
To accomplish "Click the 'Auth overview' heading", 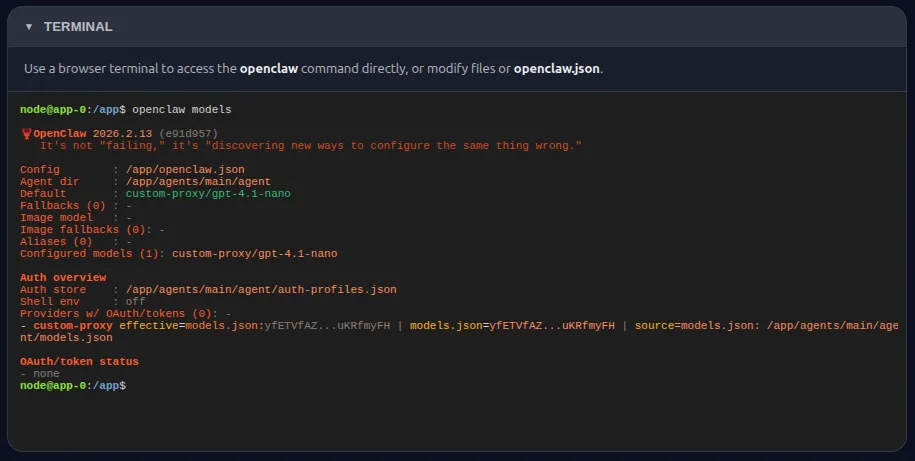I will [63, 278].
